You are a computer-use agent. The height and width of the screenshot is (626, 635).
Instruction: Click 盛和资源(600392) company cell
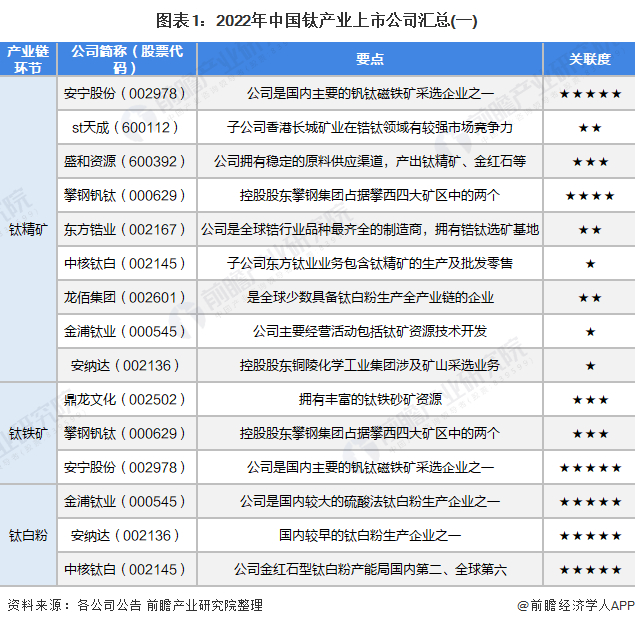point(125,162)
